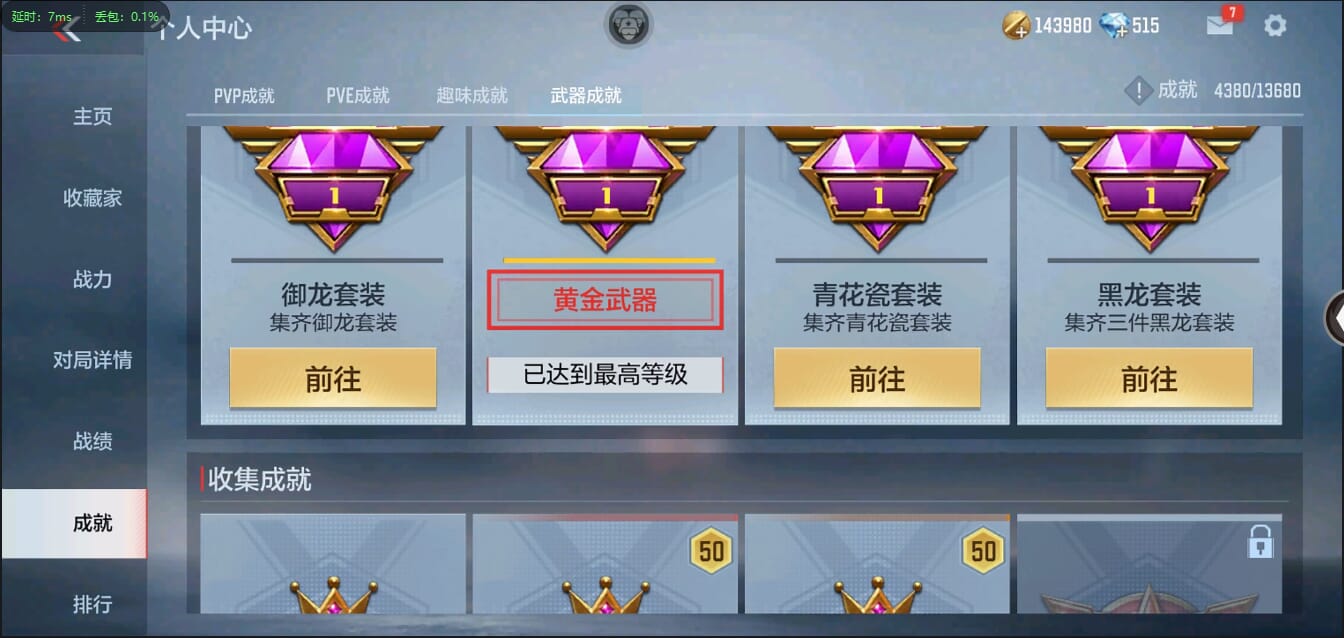Tap the gold coin plus icon
1344x638 pixels.
(x=1016, y=26)
